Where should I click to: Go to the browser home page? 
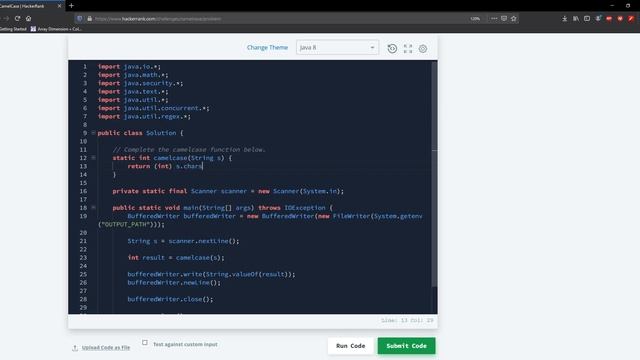click(29, 18)
